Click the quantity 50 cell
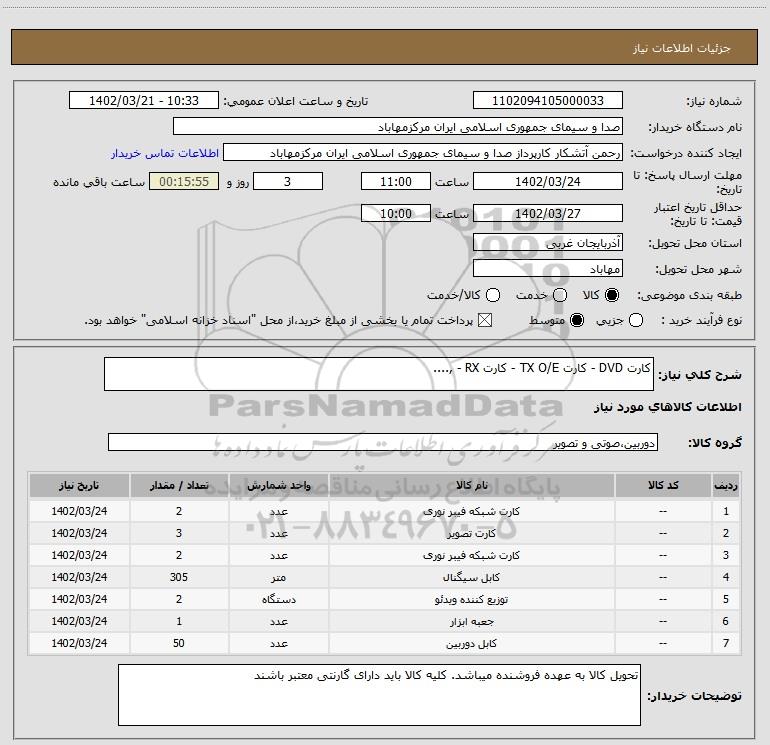Viewport: 770px width, 745px height. (179, 643)
